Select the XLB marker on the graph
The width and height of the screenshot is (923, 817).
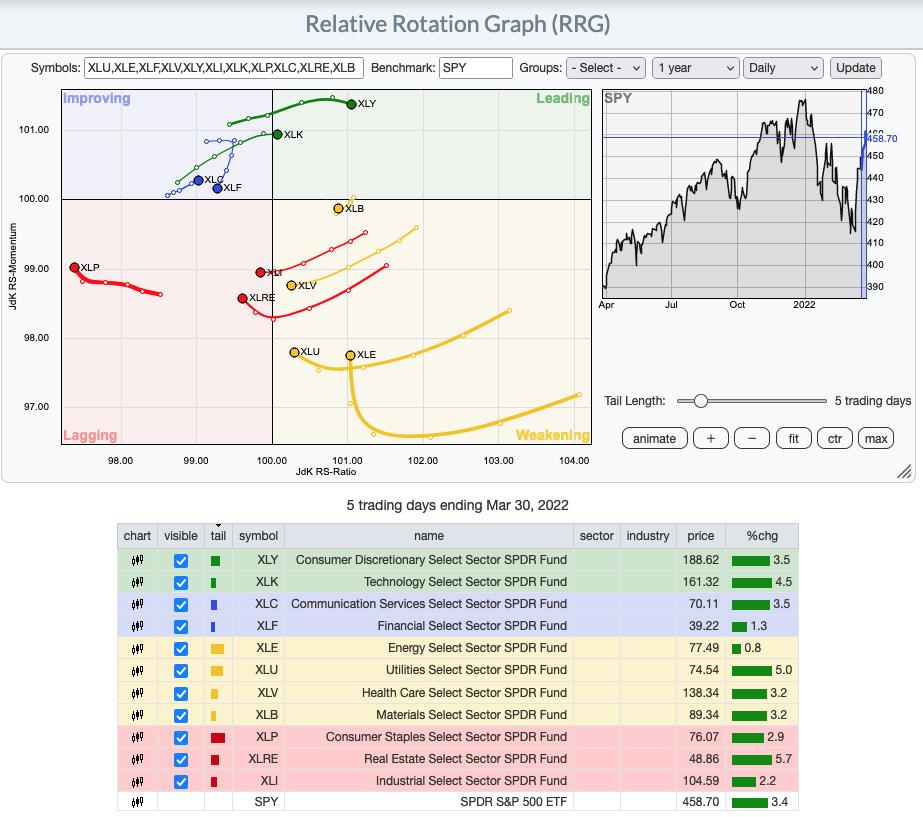pyautogui.click(x=338, y=208)
